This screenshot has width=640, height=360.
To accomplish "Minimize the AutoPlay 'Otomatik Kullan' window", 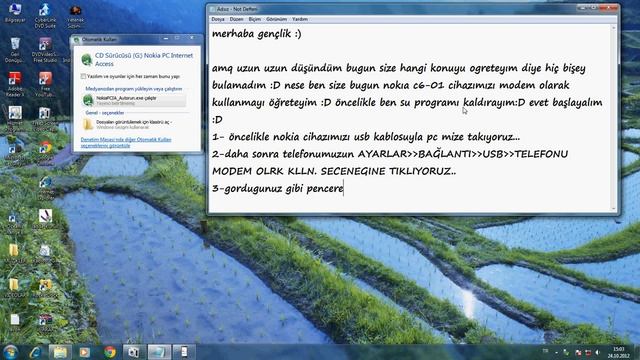I will pos(166,38).
